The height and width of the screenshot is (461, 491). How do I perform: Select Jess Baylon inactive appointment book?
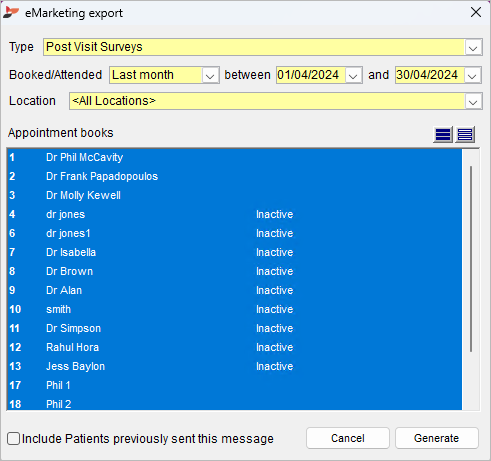pos(234,366)
